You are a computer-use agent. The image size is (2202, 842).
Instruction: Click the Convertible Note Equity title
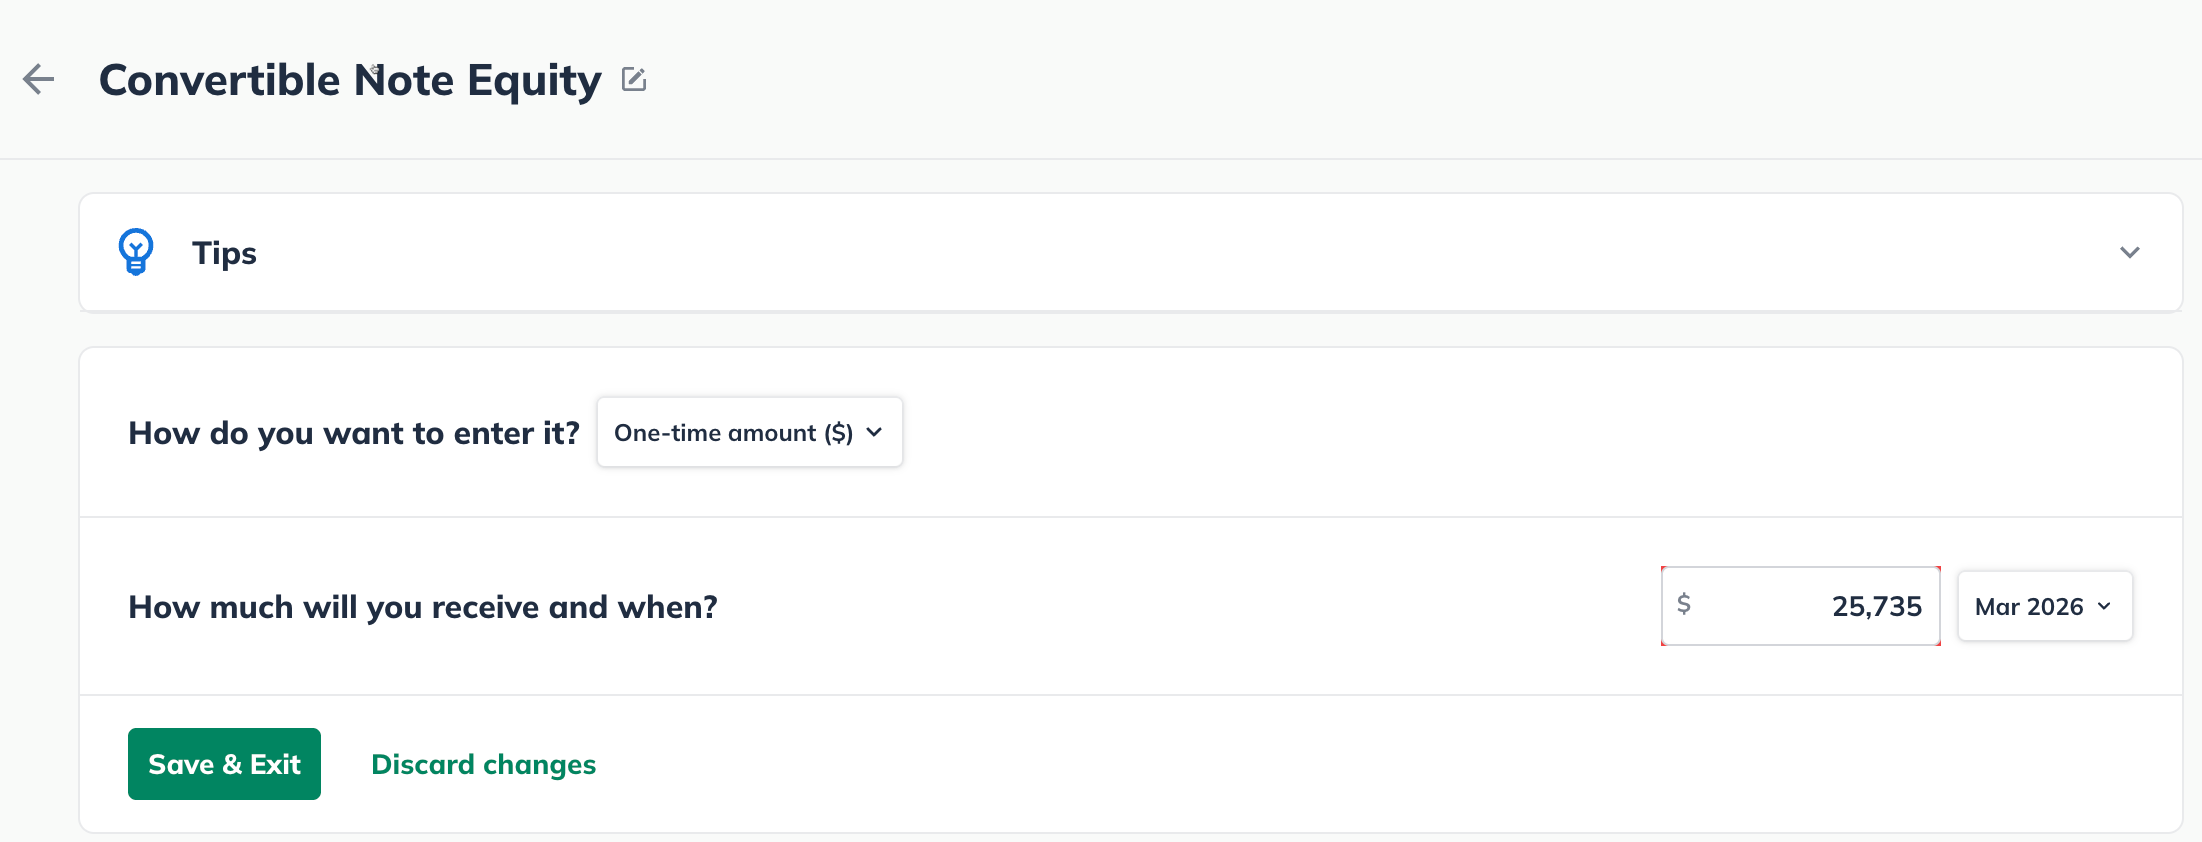350,80
